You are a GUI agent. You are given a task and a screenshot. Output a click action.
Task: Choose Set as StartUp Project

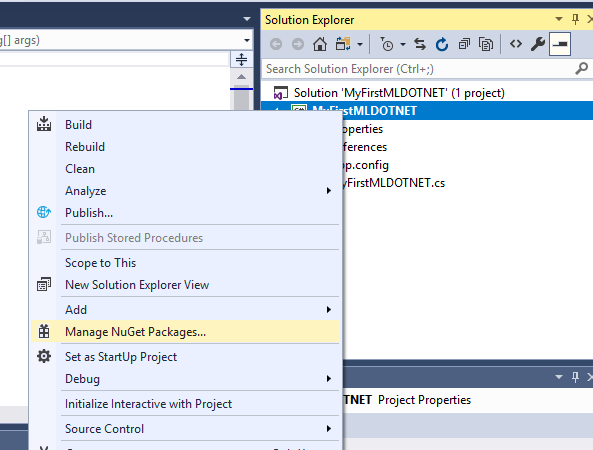coord(185,357)
